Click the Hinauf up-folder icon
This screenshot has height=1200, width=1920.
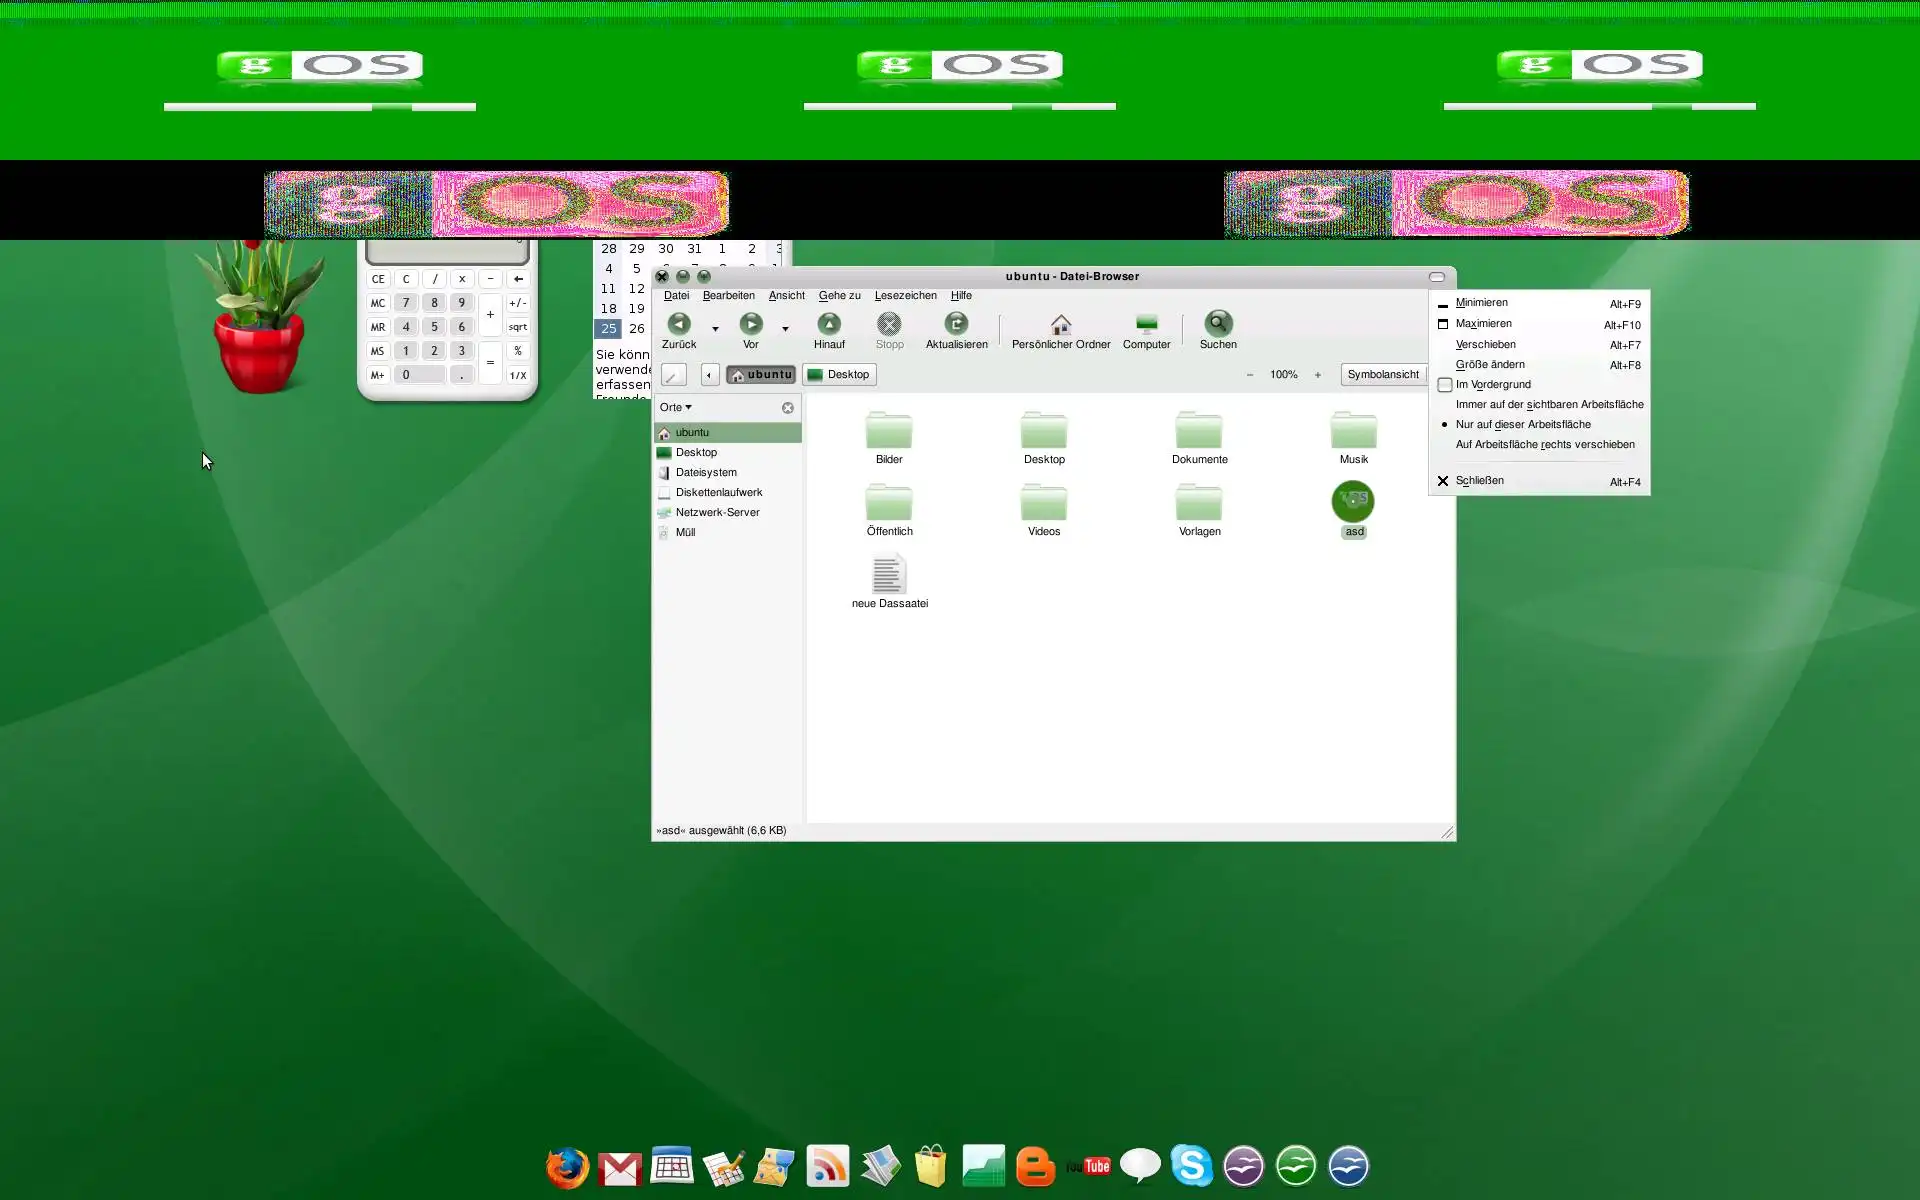click(x=829, y=324)
